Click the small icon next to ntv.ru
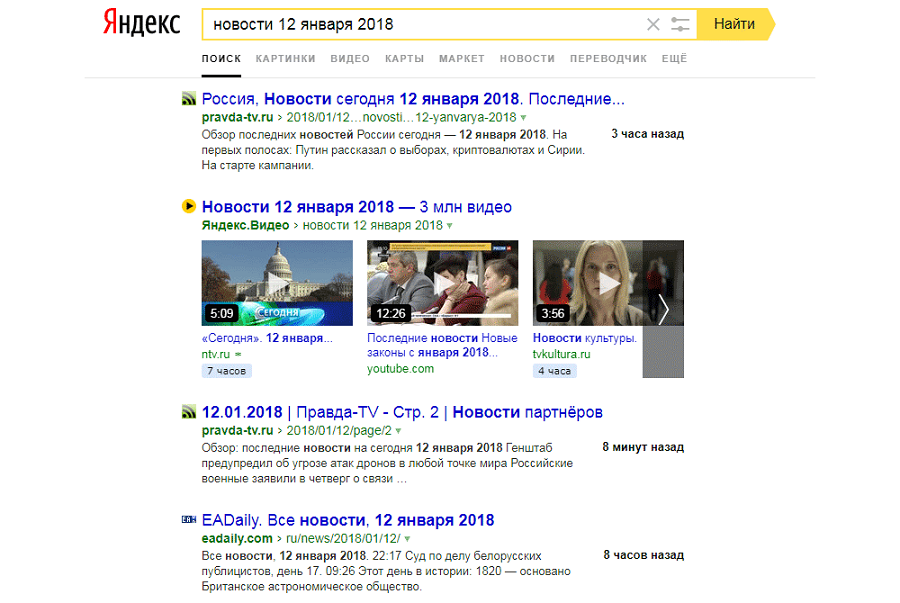 click(x=238, y=355)
